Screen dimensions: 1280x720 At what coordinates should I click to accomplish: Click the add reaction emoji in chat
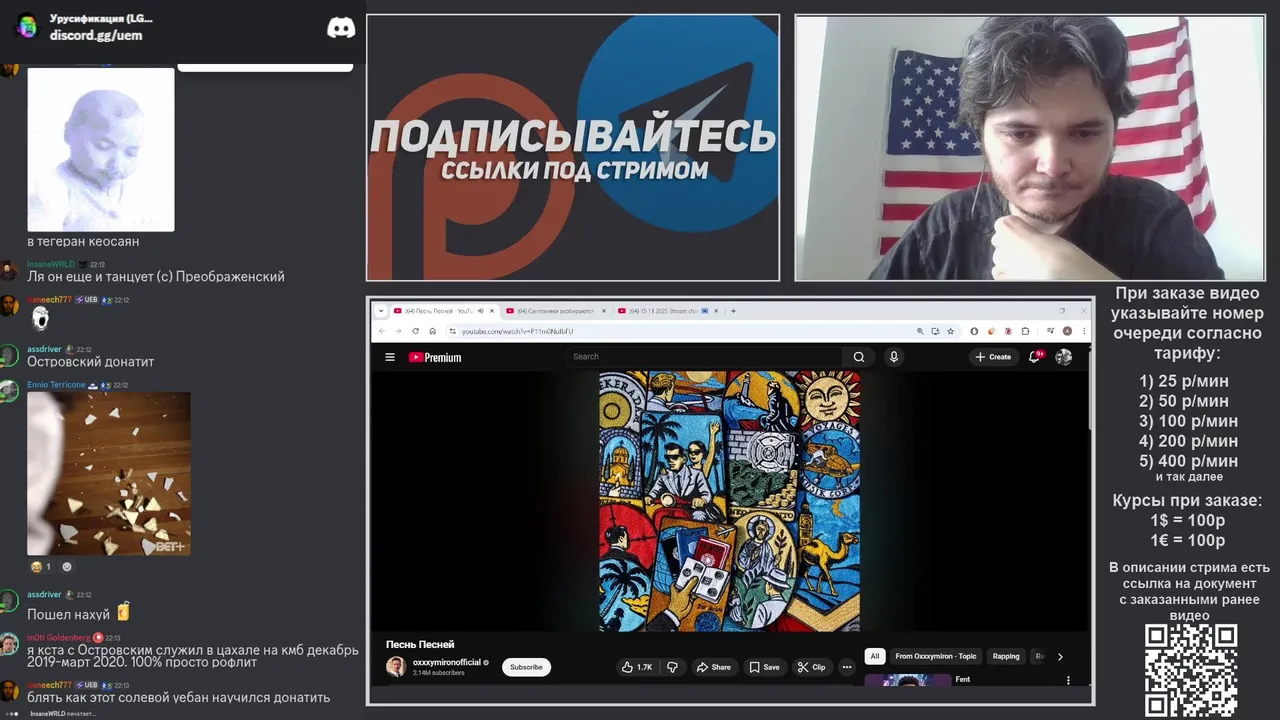pos(67,567)
